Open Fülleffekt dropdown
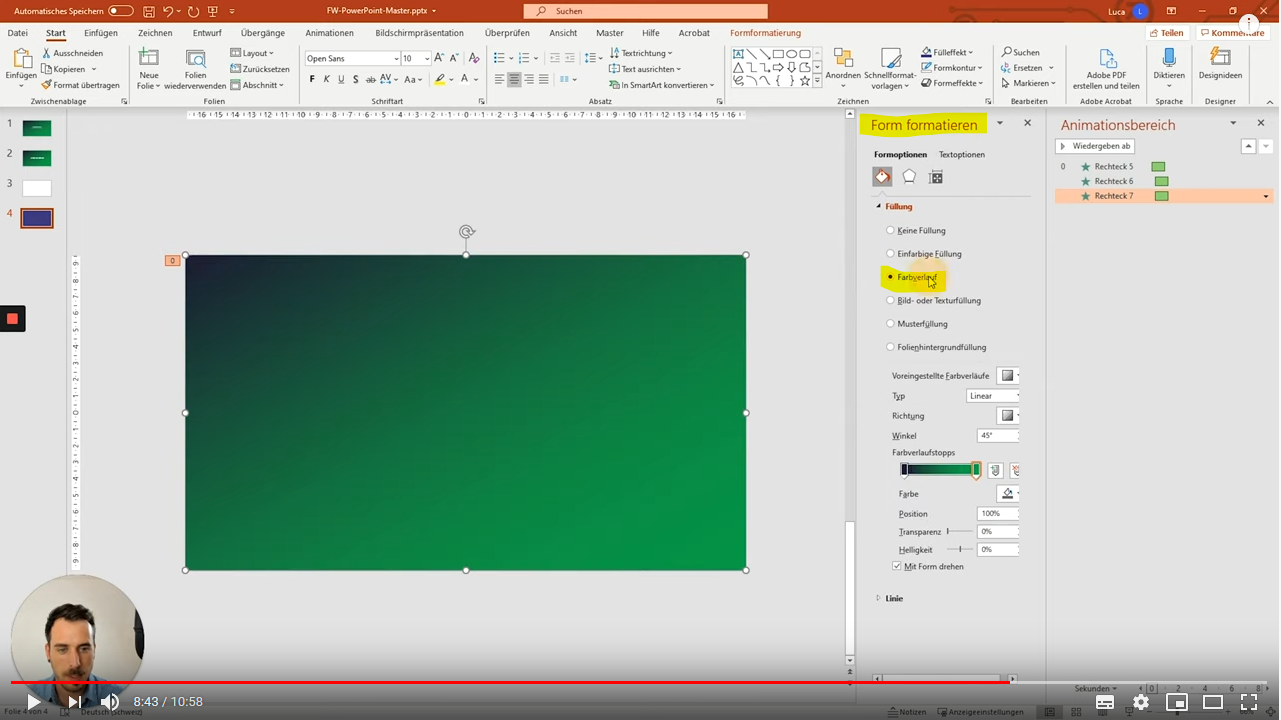Viewport: 1281px width, 720px height. click(947, 52)
